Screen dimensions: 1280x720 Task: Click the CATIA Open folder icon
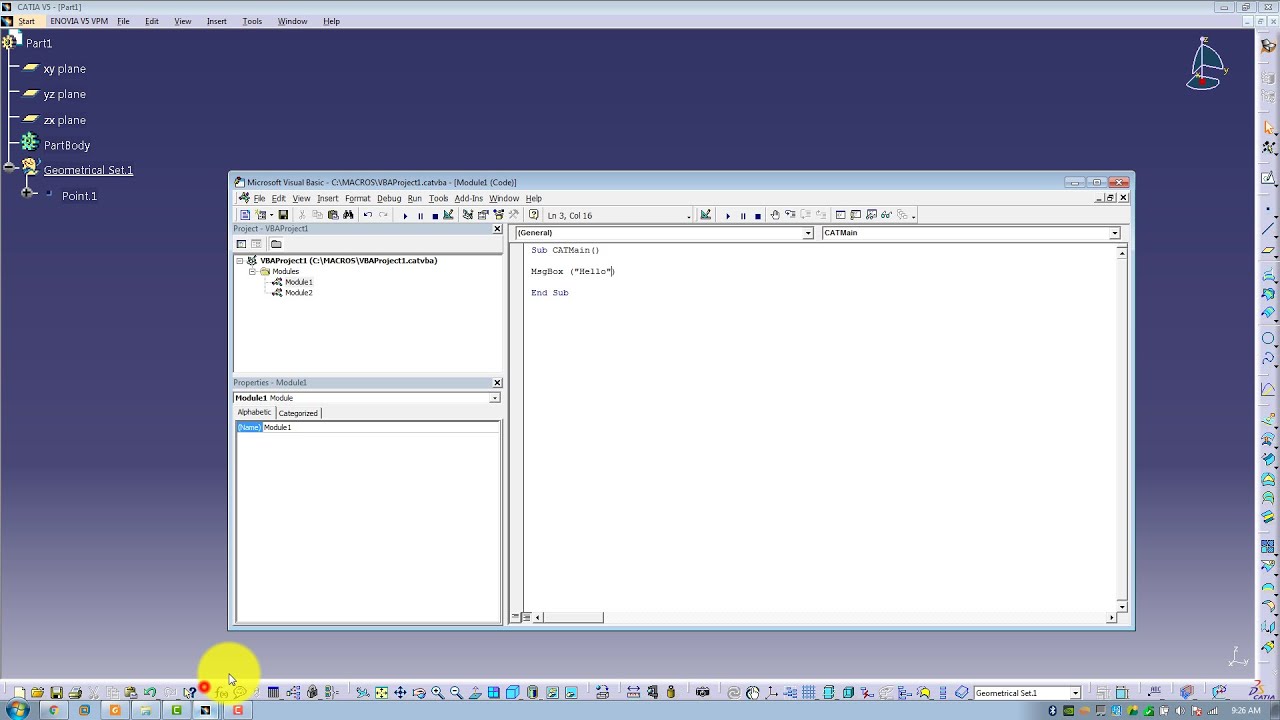click(37, 692)
